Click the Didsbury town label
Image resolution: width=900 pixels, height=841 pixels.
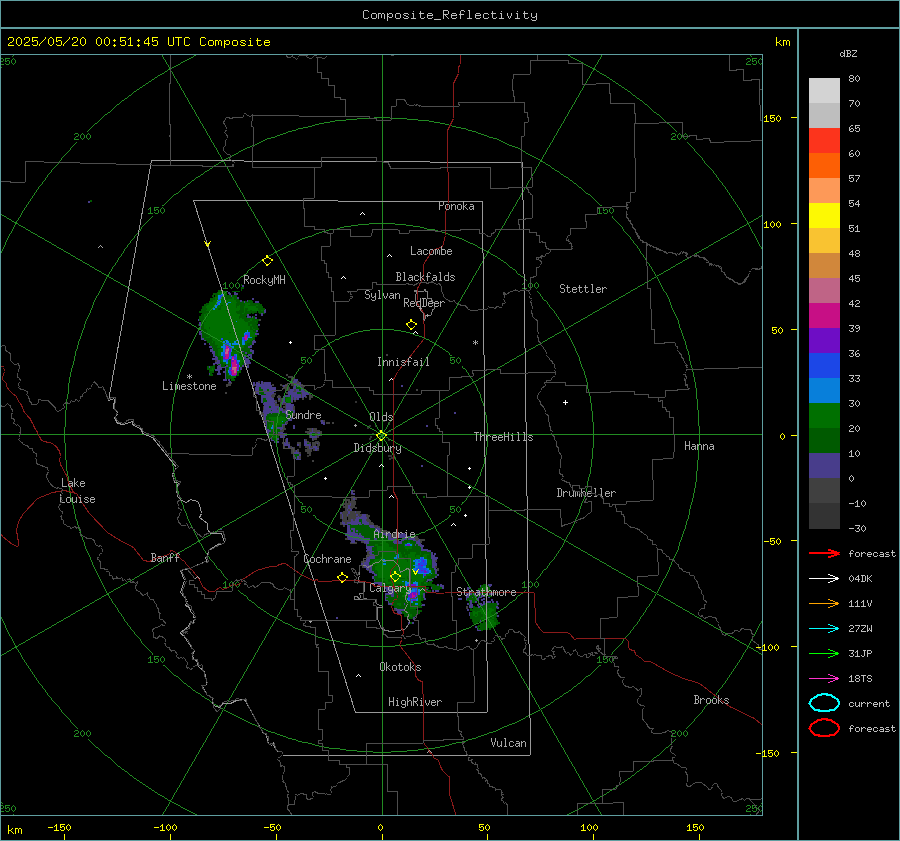377,448
